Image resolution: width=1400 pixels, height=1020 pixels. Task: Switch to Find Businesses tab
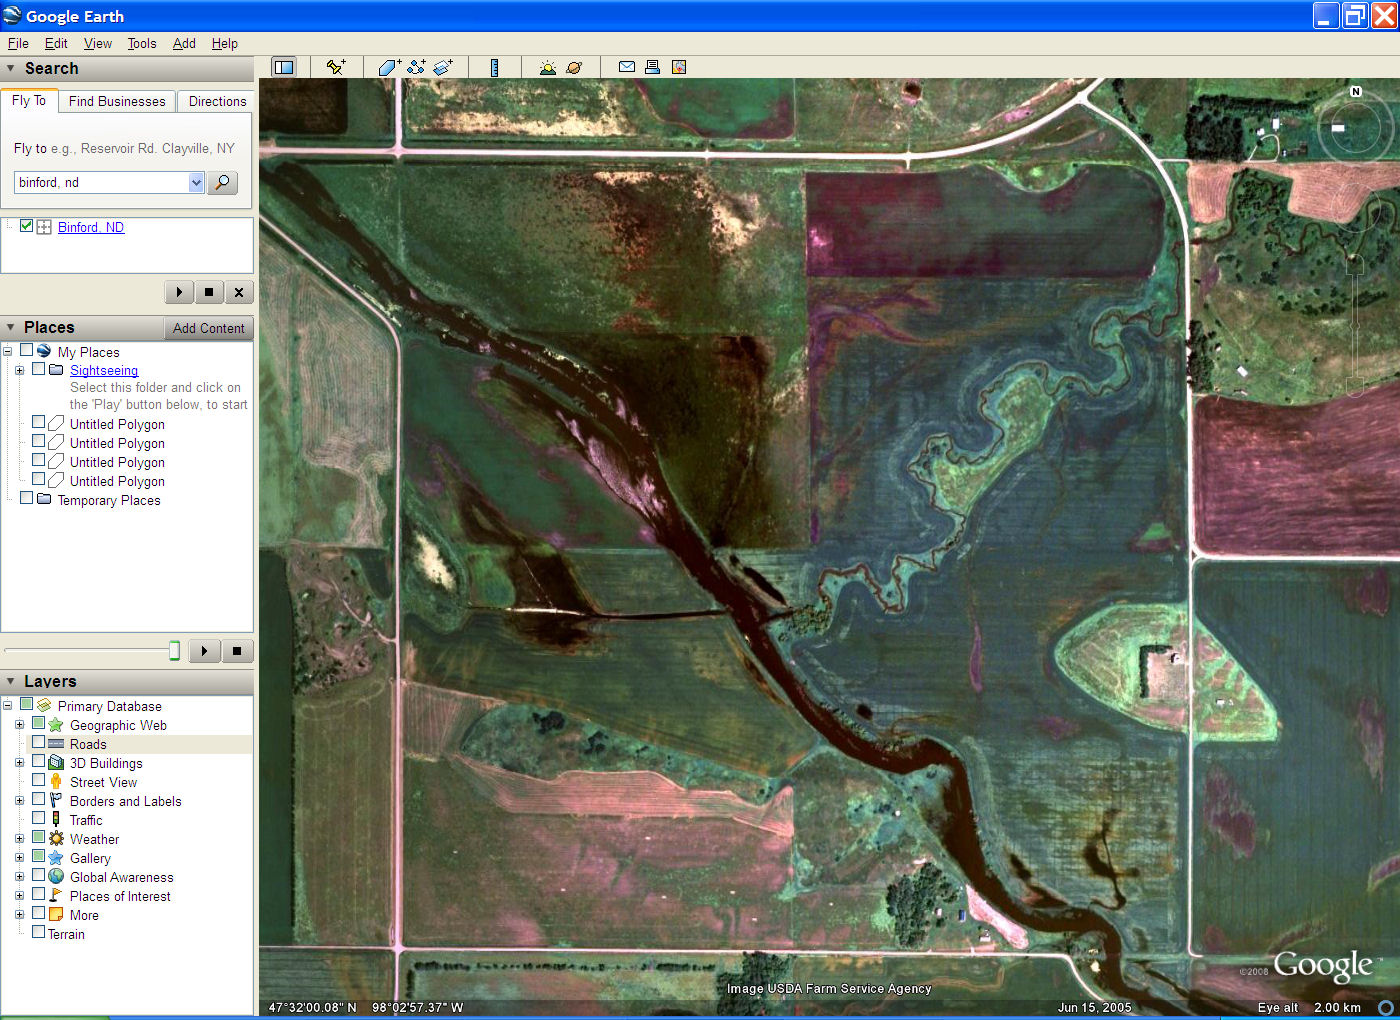117,101
